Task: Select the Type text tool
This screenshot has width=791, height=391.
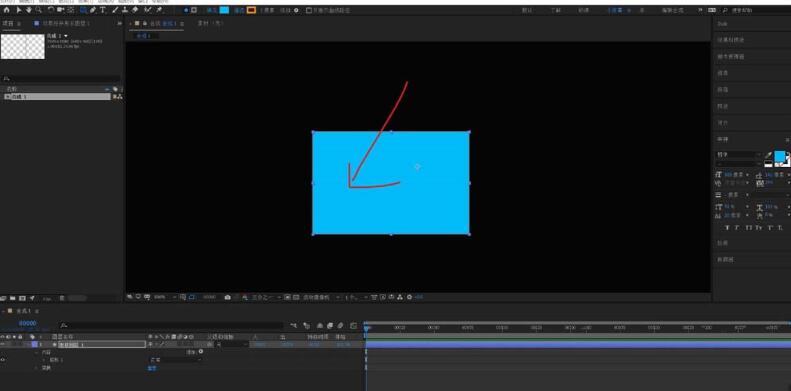Action: click(x=103, y=10)
